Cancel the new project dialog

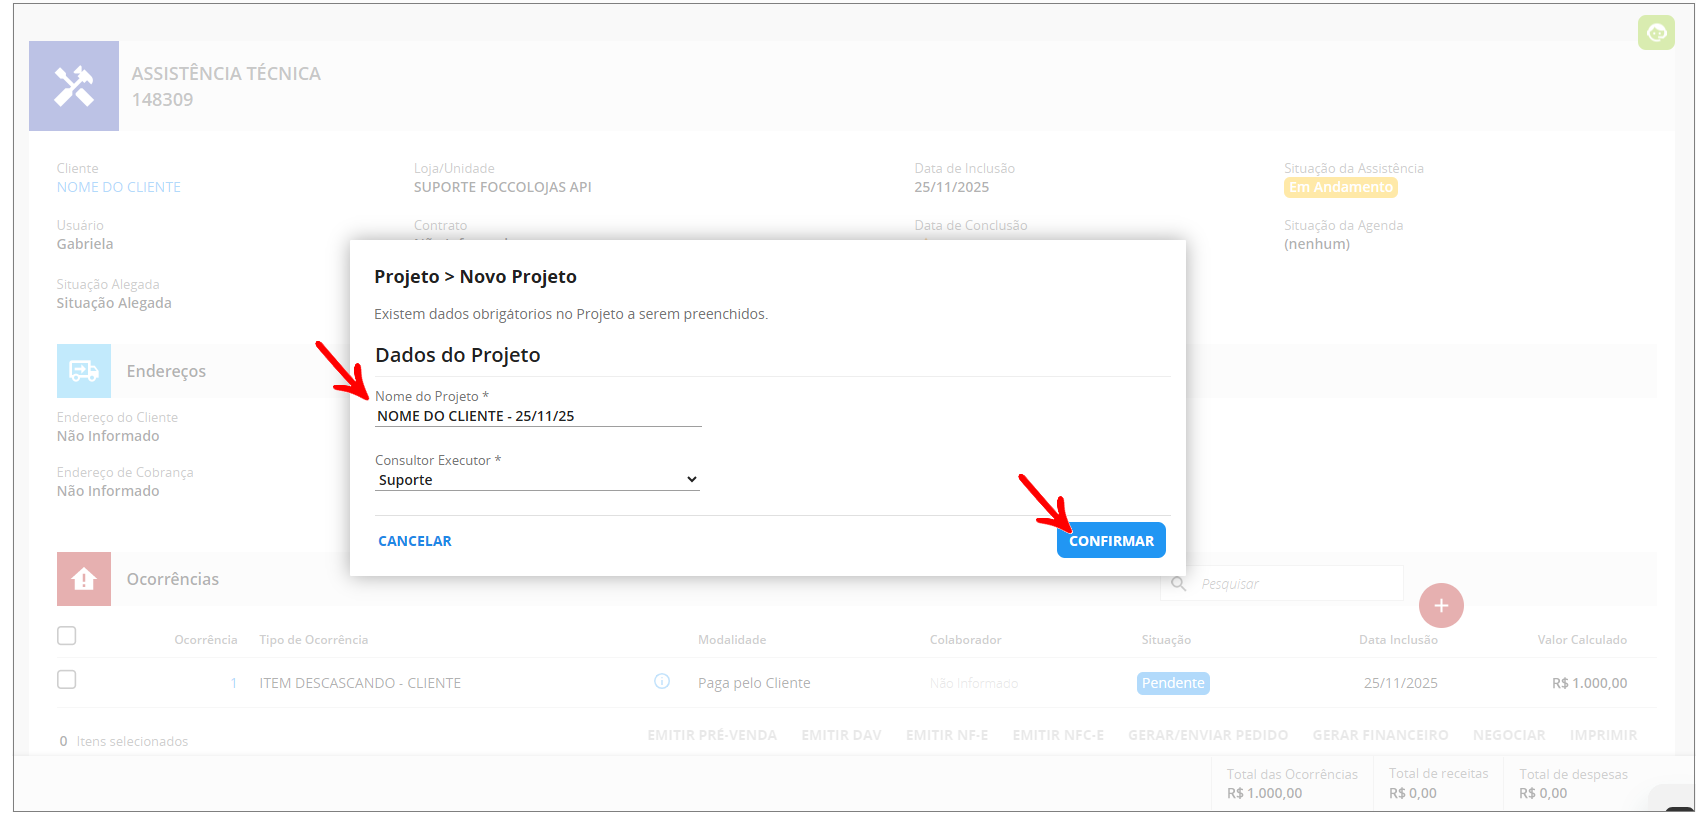tap(415, 541)
